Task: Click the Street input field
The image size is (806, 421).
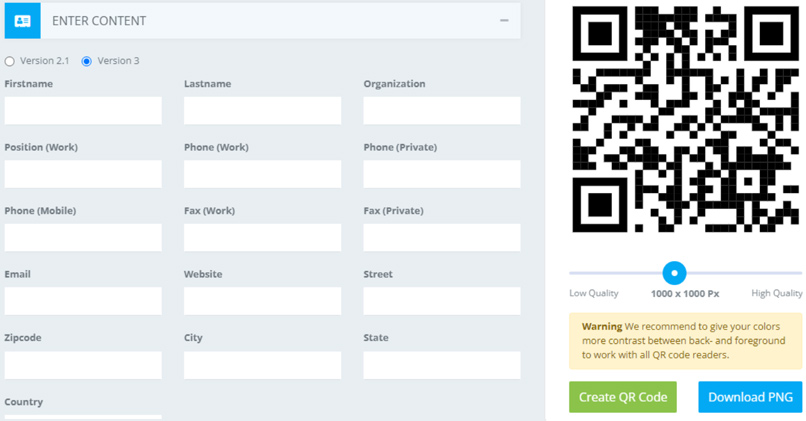Action: click(x=442, y=301)
